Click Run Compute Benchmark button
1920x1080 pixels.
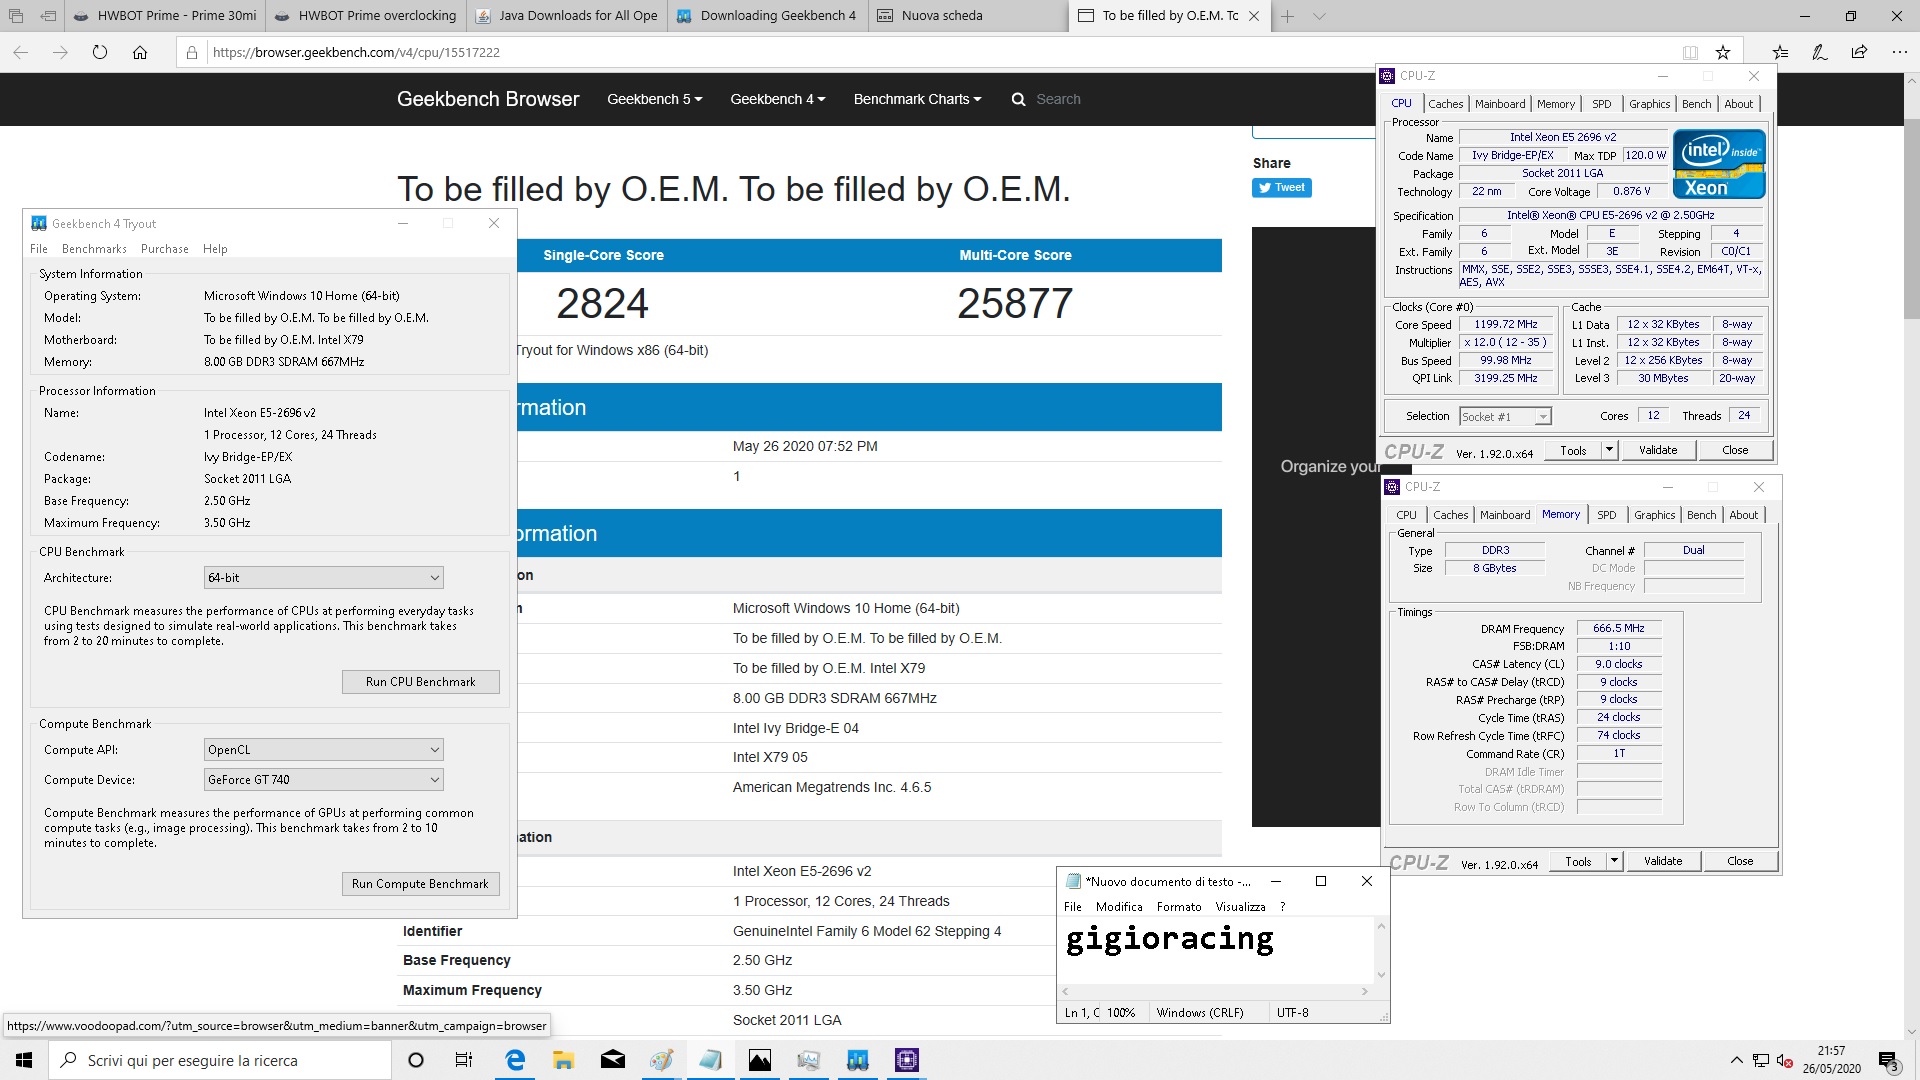point(420,884)
